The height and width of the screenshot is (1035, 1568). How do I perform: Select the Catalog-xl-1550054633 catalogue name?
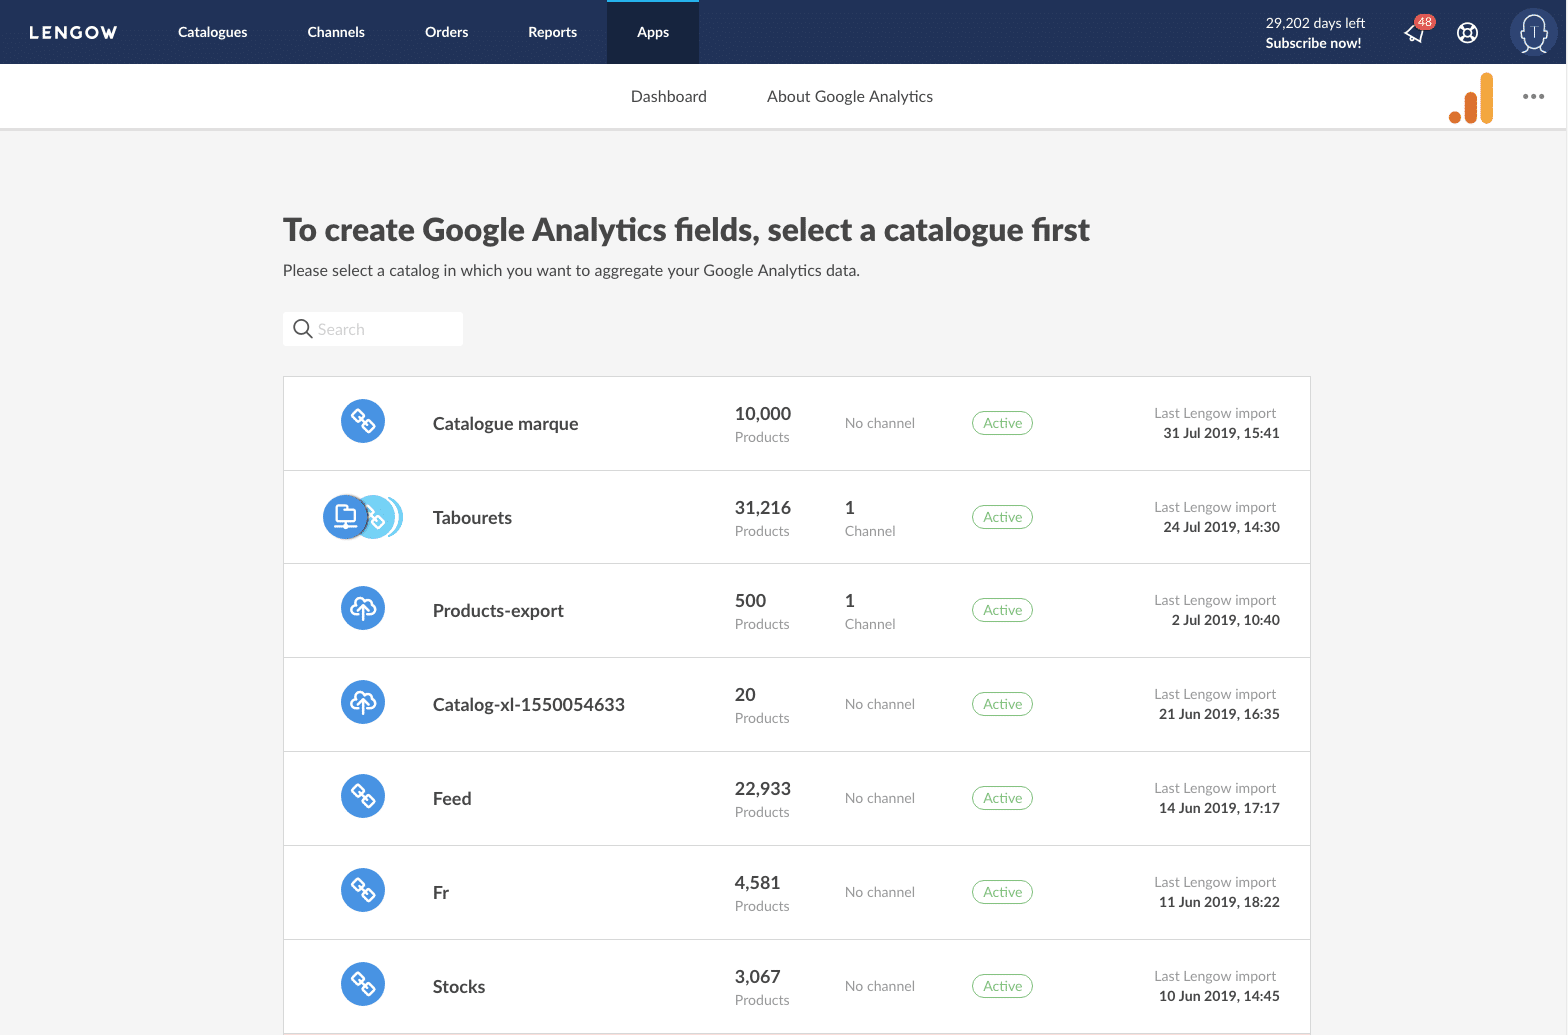pos(528,705)
